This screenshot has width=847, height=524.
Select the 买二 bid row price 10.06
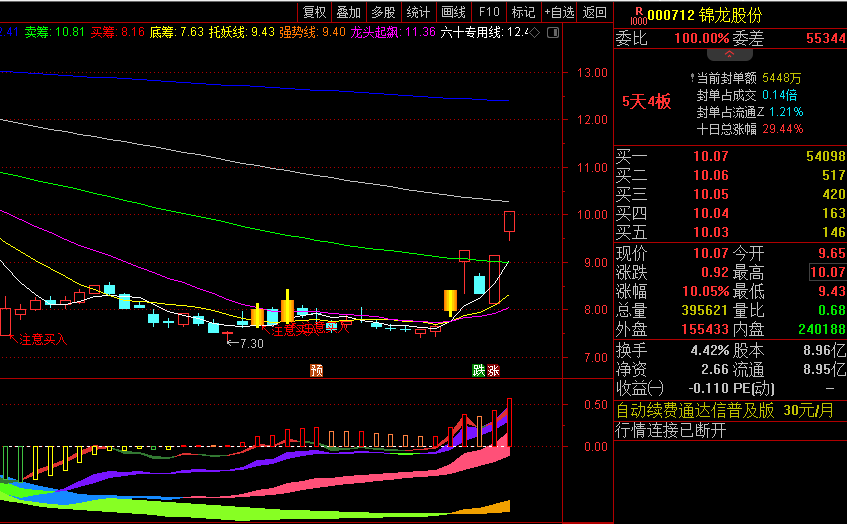(x=710, y=175)
